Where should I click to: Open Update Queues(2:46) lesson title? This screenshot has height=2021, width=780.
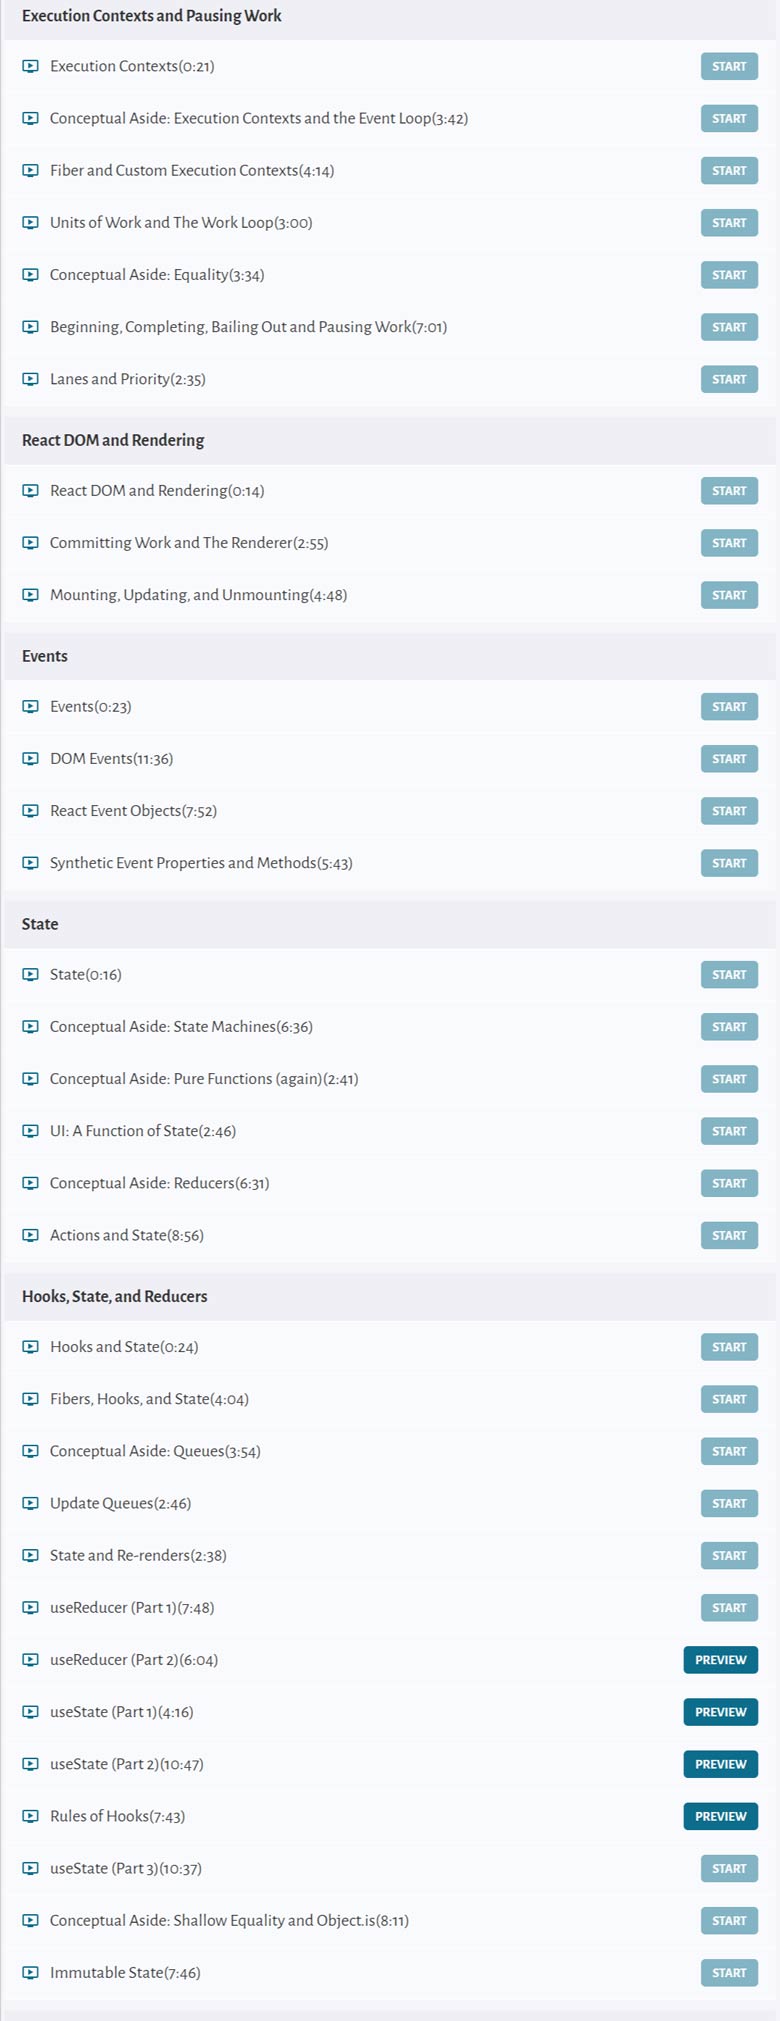pyautogui.click(x=120, y=1503)
